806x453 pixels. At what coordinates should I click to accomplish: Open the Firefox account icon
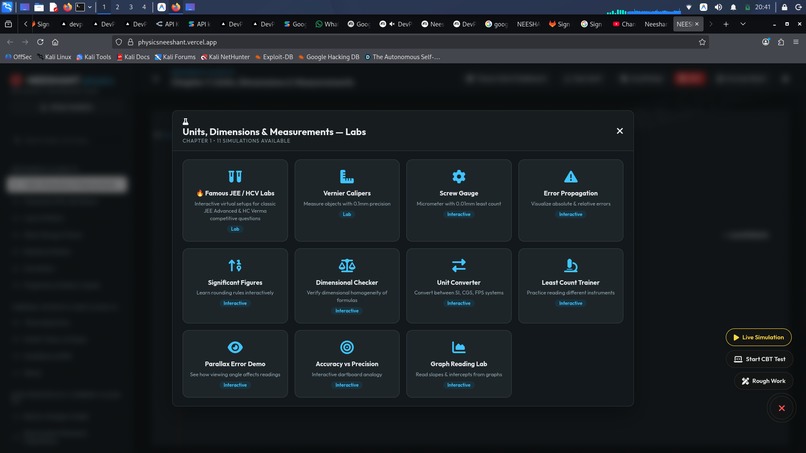(766, 42)
